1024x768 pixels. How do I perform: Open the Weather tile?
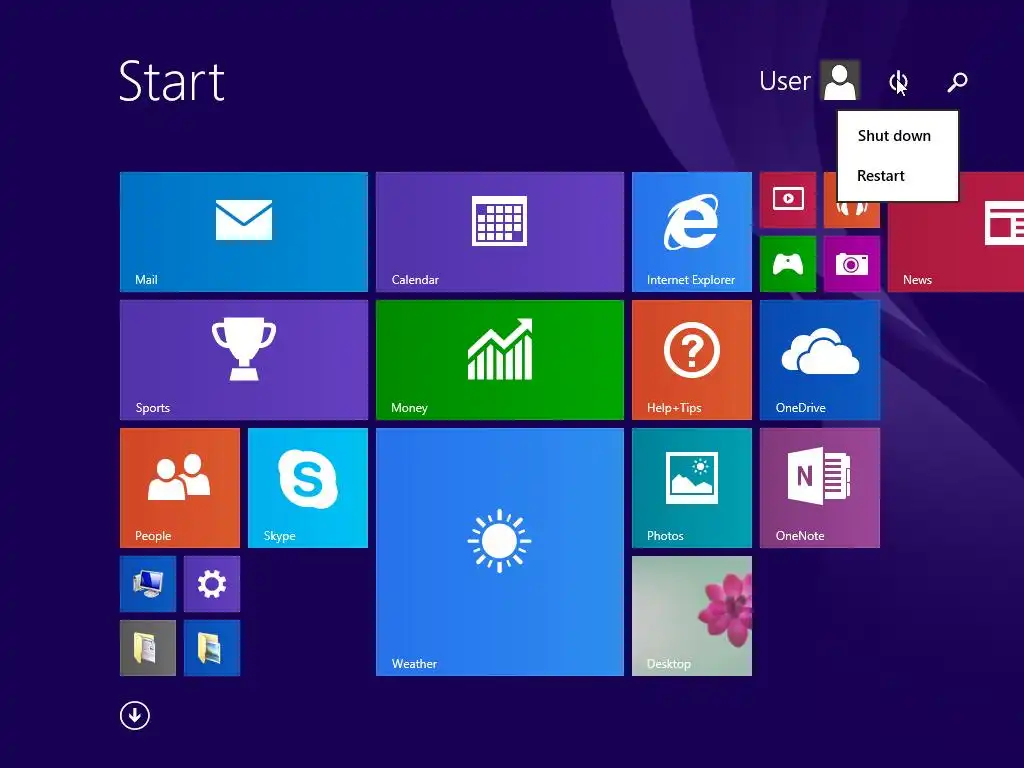pos(500,552)
